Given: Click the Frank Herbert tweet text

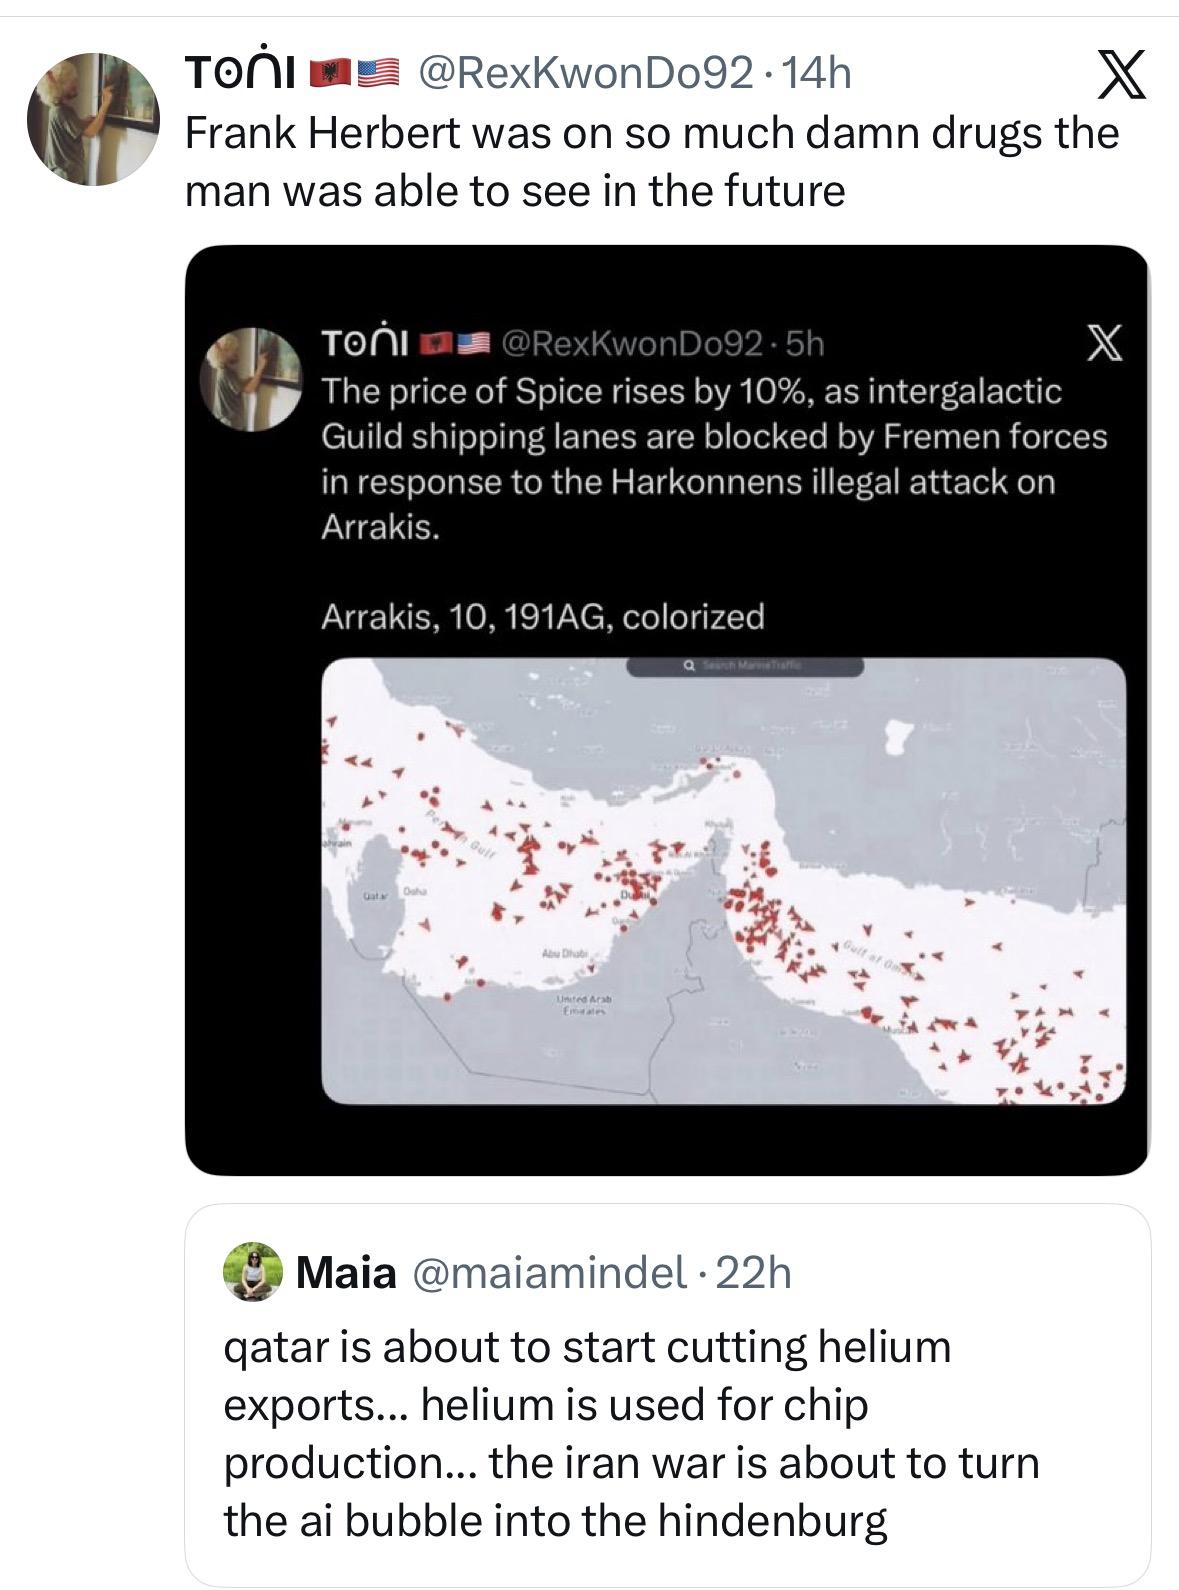Looking at the screenshot, I should 650,161.
